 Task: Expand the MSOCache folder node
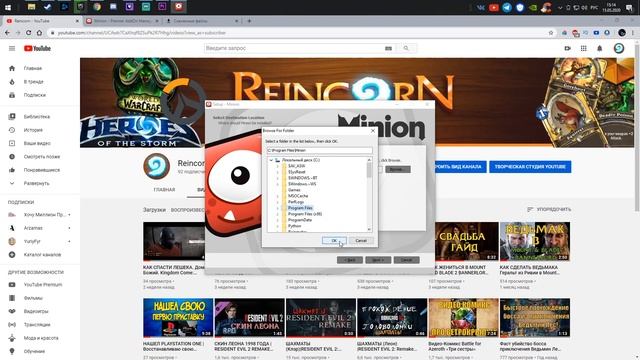tap(278, 196)
